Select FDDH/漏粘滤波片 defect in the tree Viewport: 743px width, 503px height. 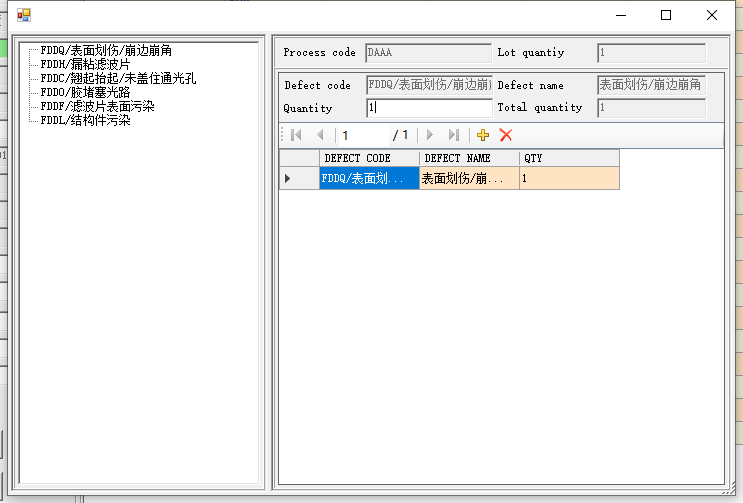84,64
